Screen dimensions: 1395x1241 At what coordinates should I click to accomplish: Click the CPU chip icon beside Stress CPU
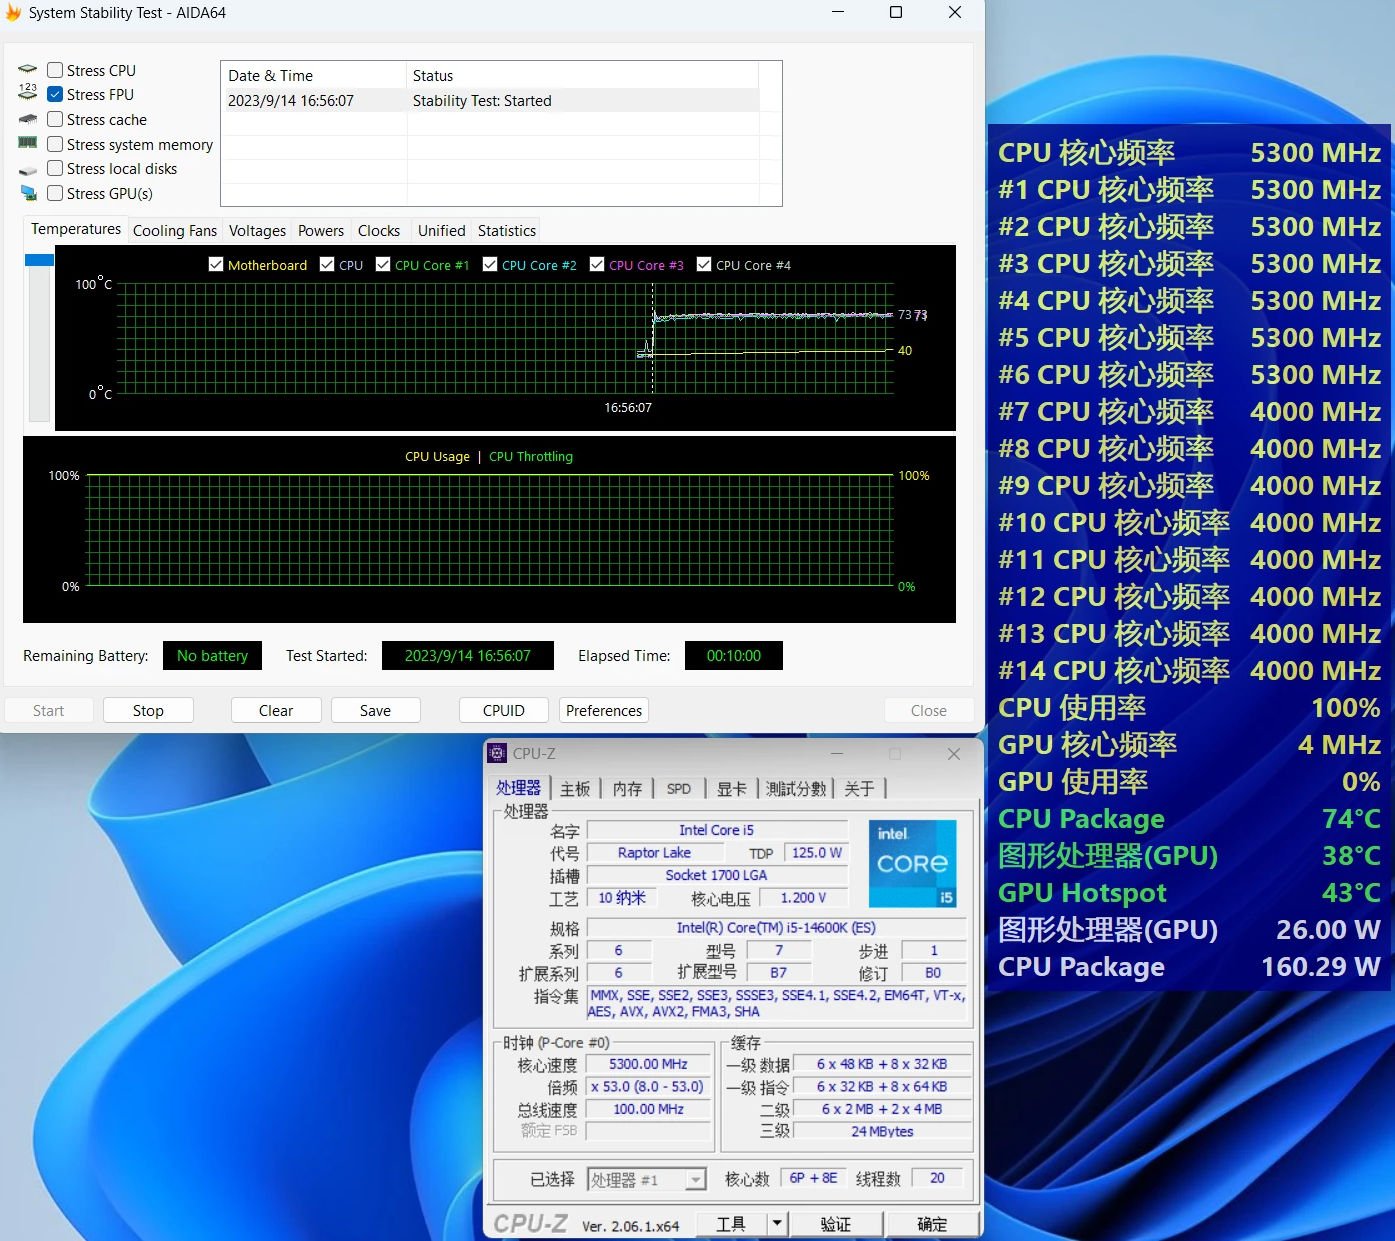click(27, 68)
